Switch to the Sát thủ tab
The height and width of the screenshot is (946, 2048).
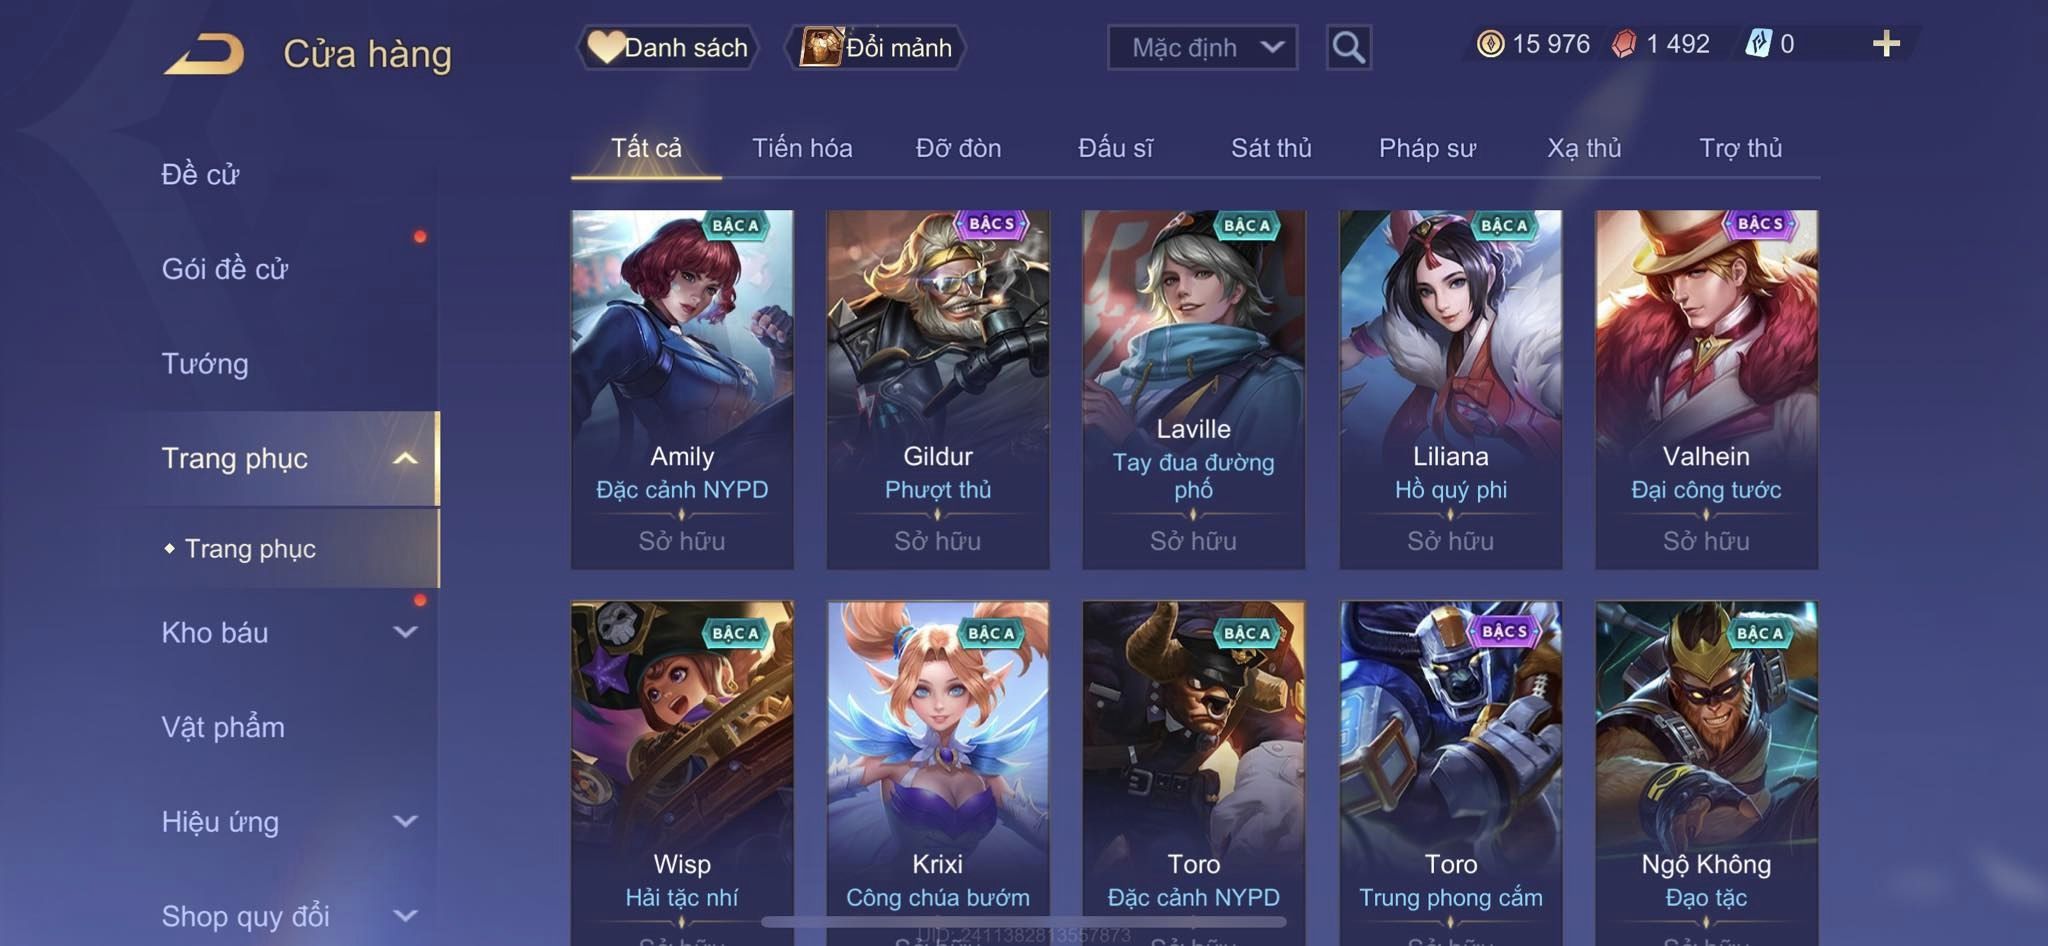tap(1271, 148)
